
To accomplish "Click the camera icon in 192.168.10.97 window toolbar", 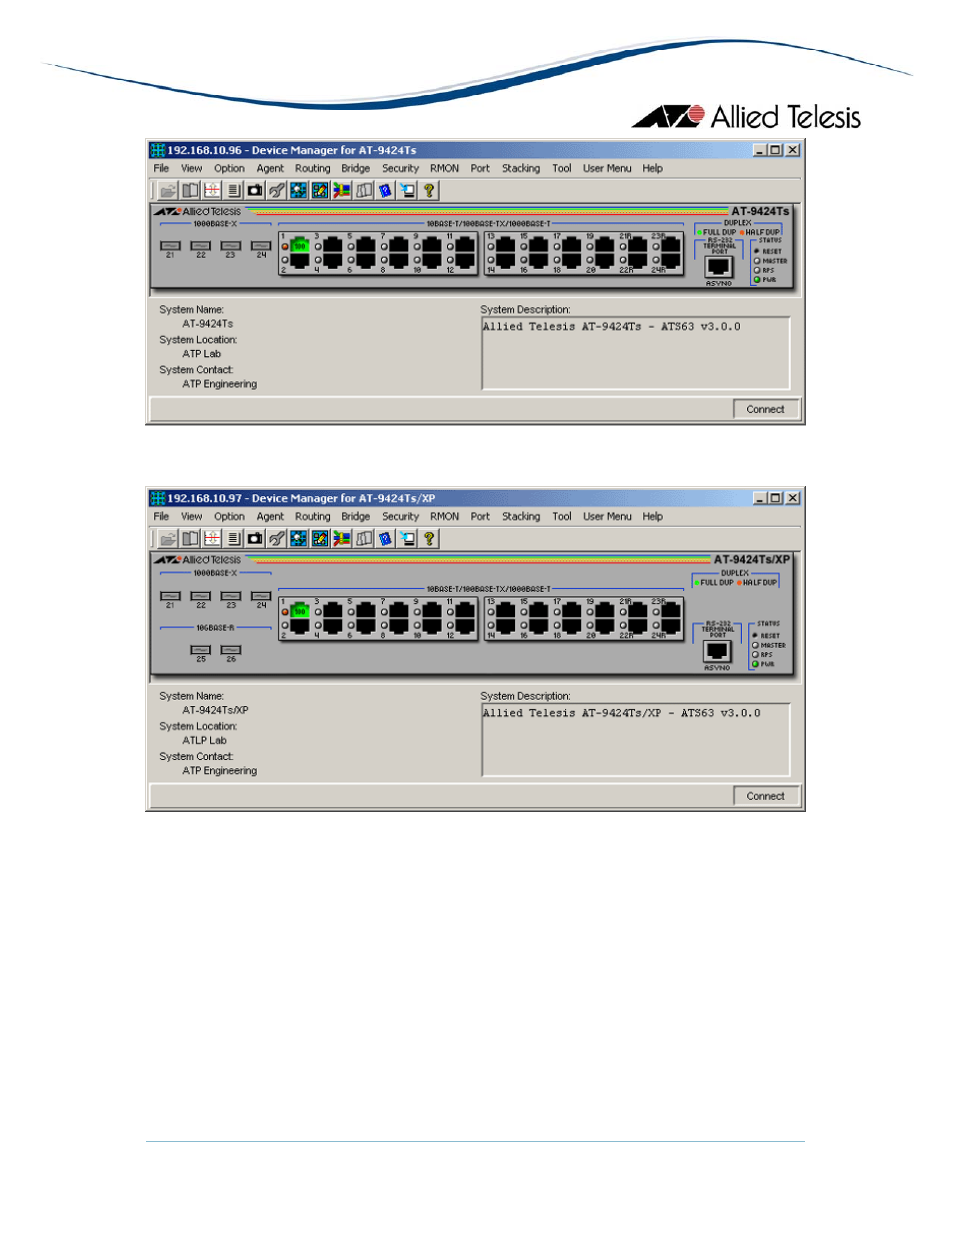I will (255, 538).
